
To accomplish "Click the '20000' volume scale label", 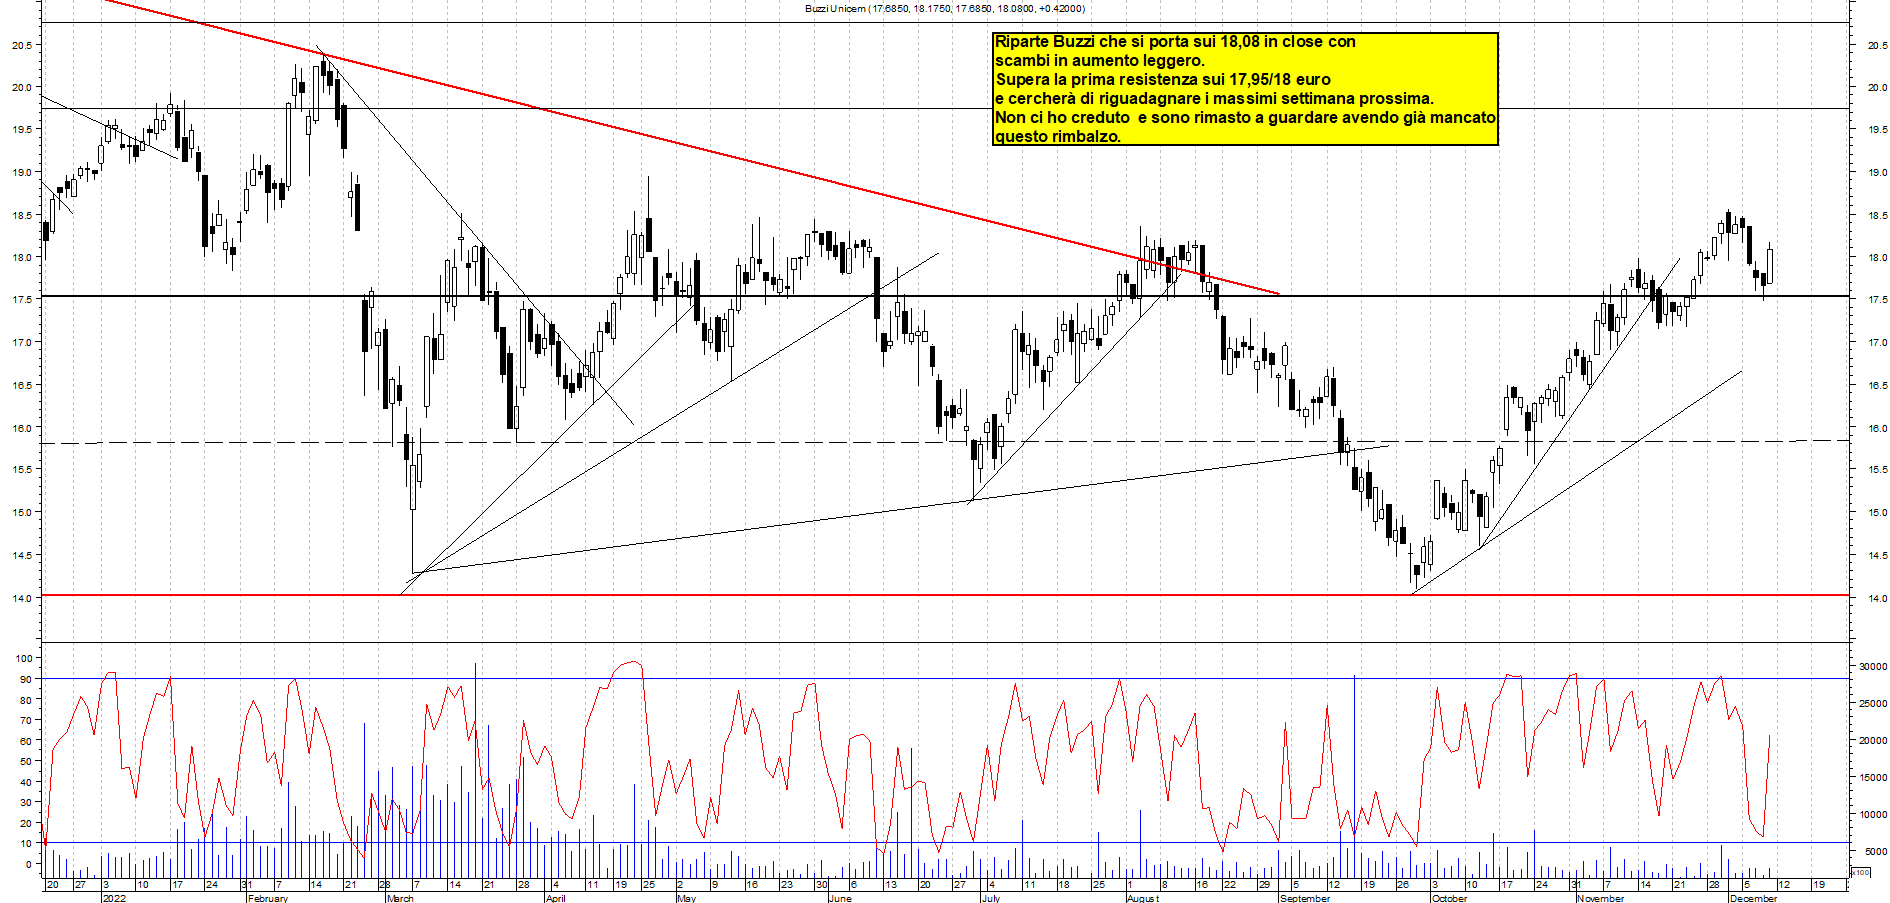I will pos(1873,740).
